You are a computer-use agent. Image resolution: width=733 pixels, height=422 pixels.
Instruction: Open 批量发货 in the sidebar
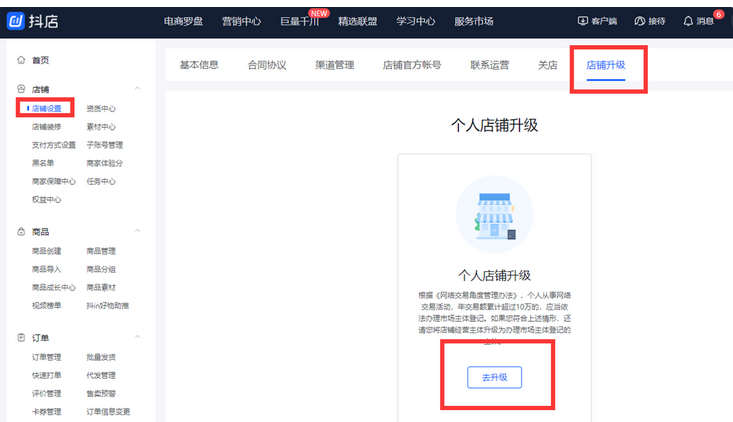[x=101, y=357]
